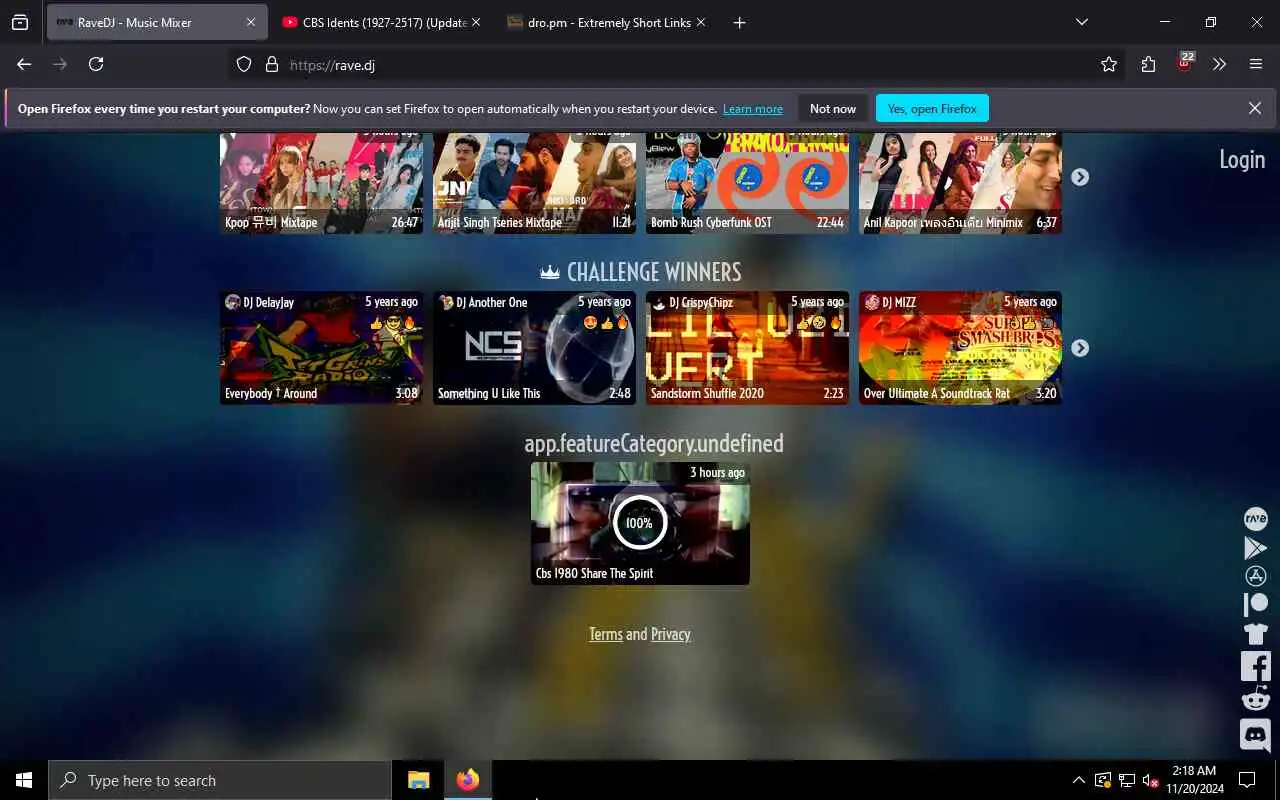Open the Privacy link
Viewport: 1280px width, 800px height.
coord(670,634)
